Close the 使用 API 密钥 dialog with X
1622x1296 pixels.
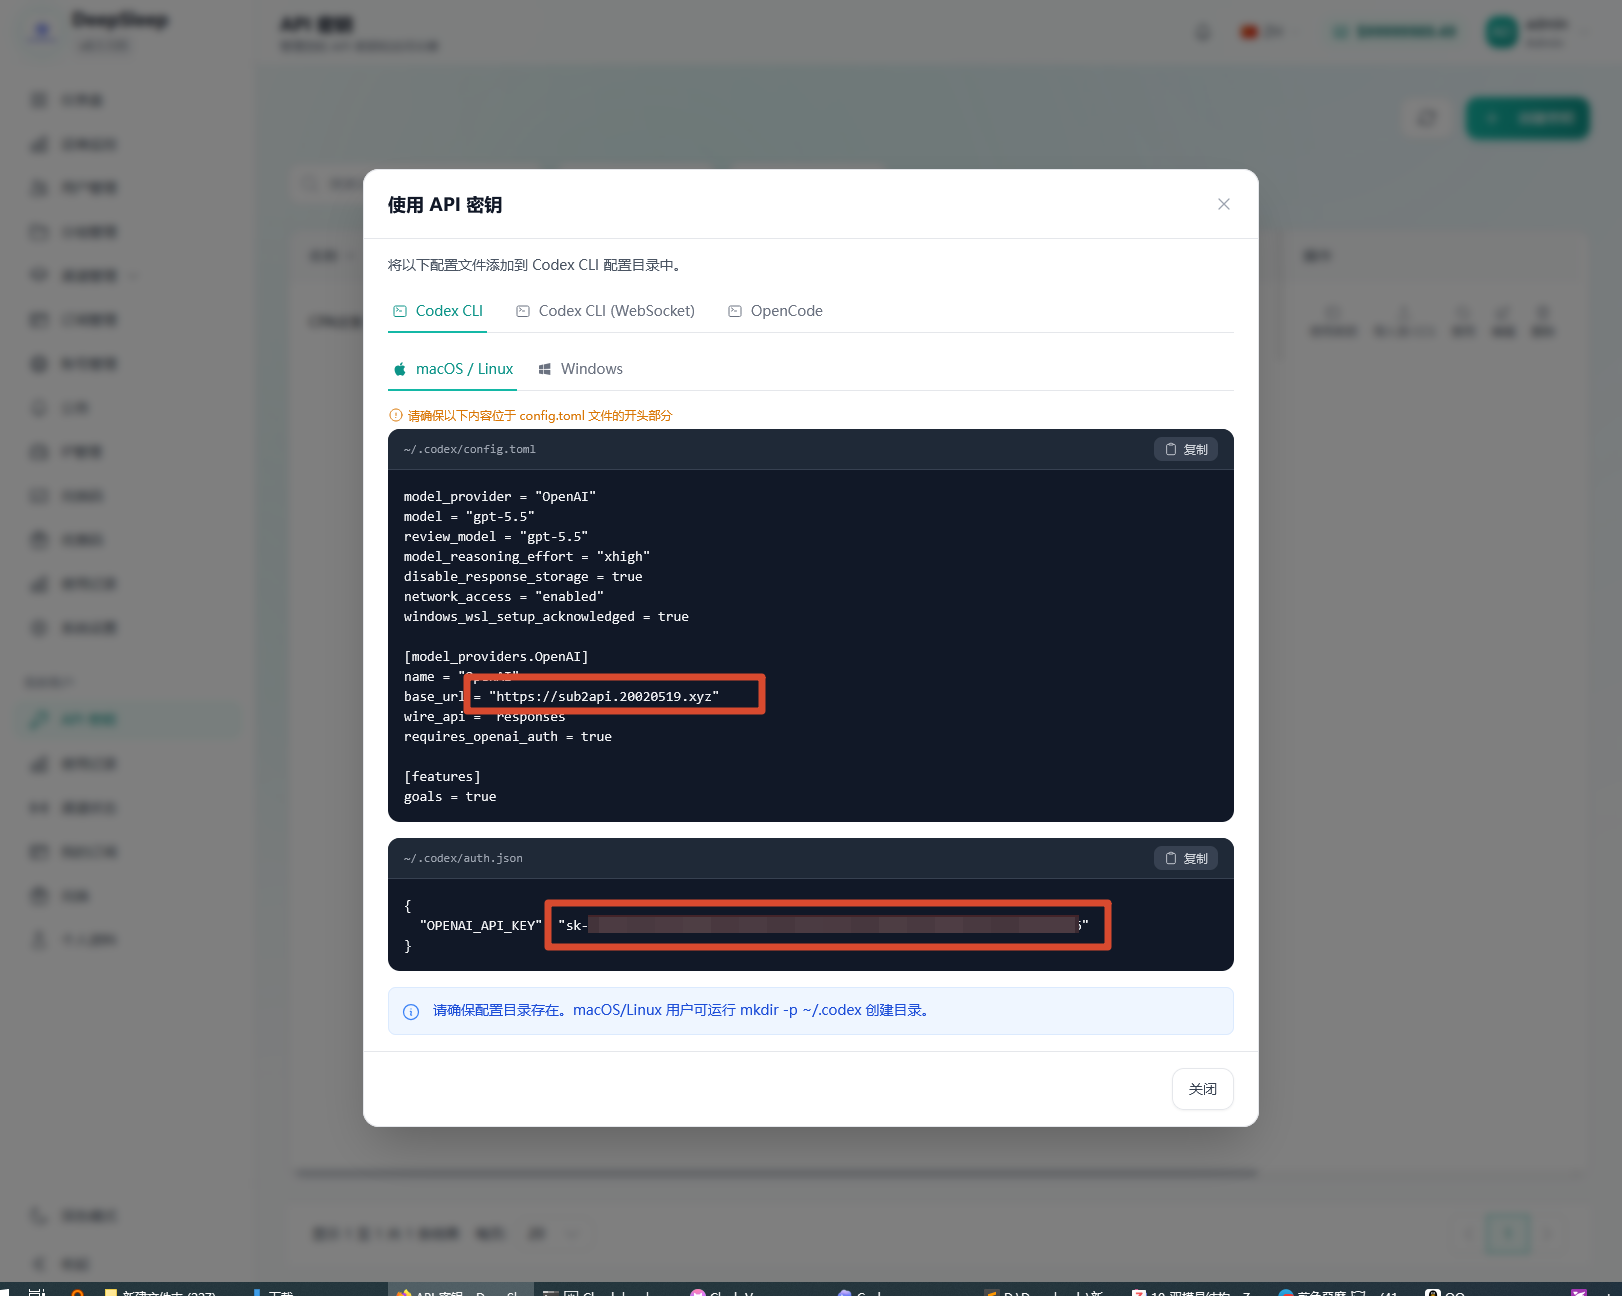tap(1223, 204)
